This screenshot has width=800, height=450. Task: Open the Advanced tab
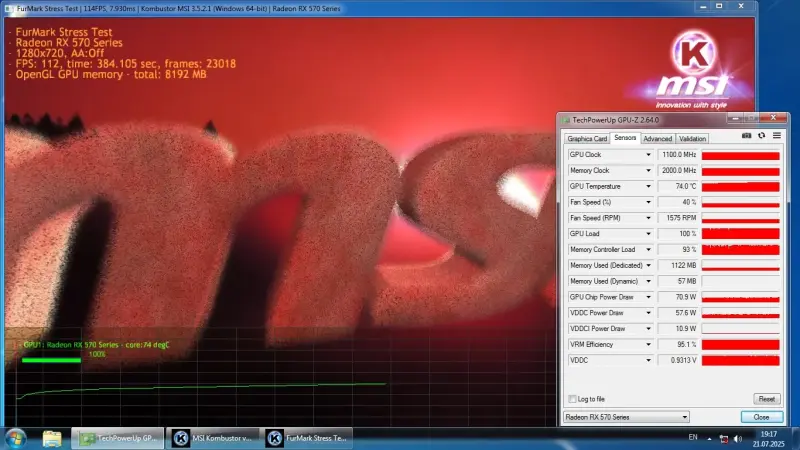tap(657, 139)
